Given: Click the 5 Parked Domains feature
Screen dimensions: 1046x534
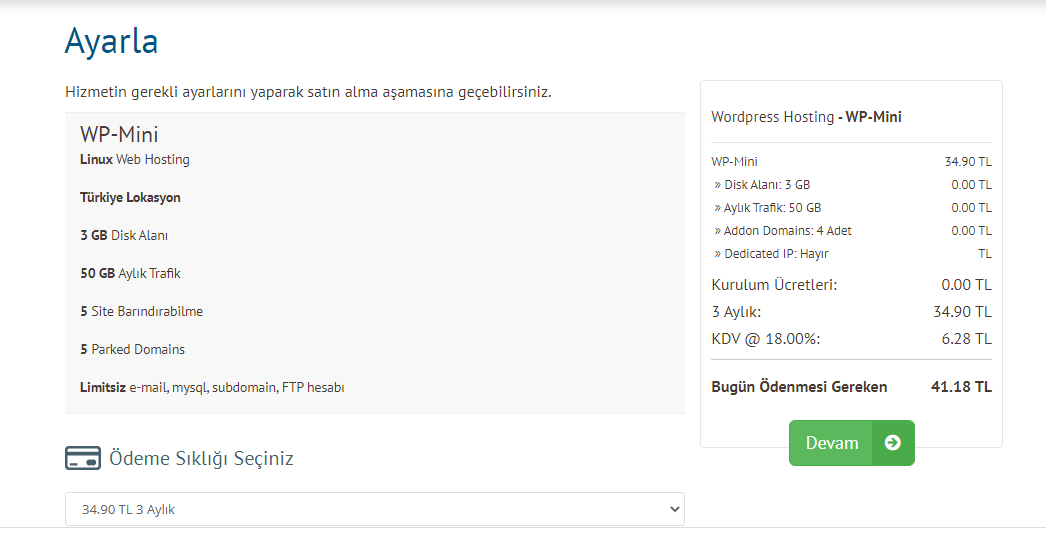Looking at the screenshot, I should tap(132, 350).
